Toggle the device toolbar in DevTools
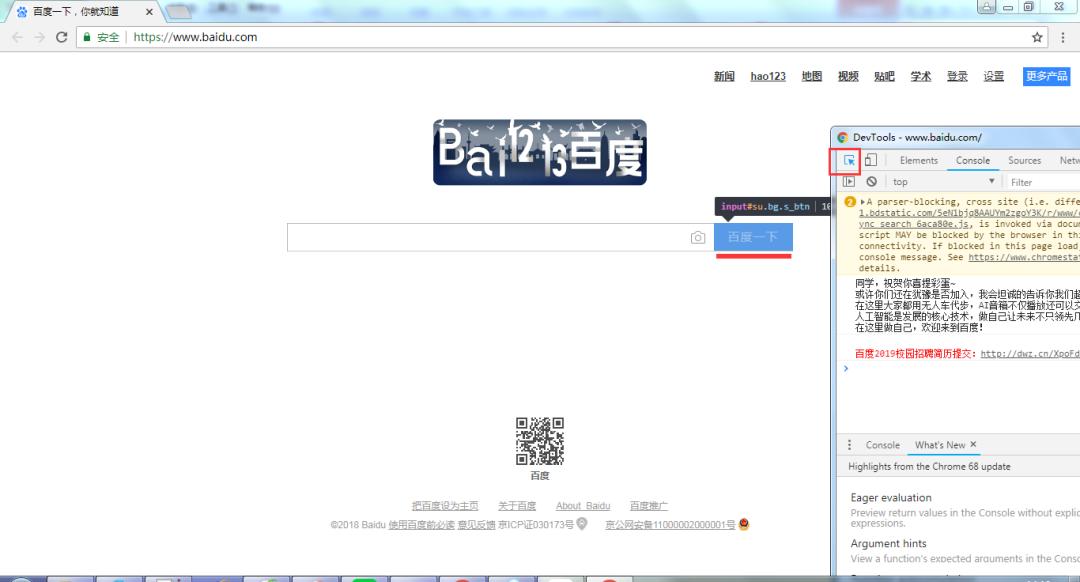Viewport: 1080px width, 582px height. tap(871, 159)
